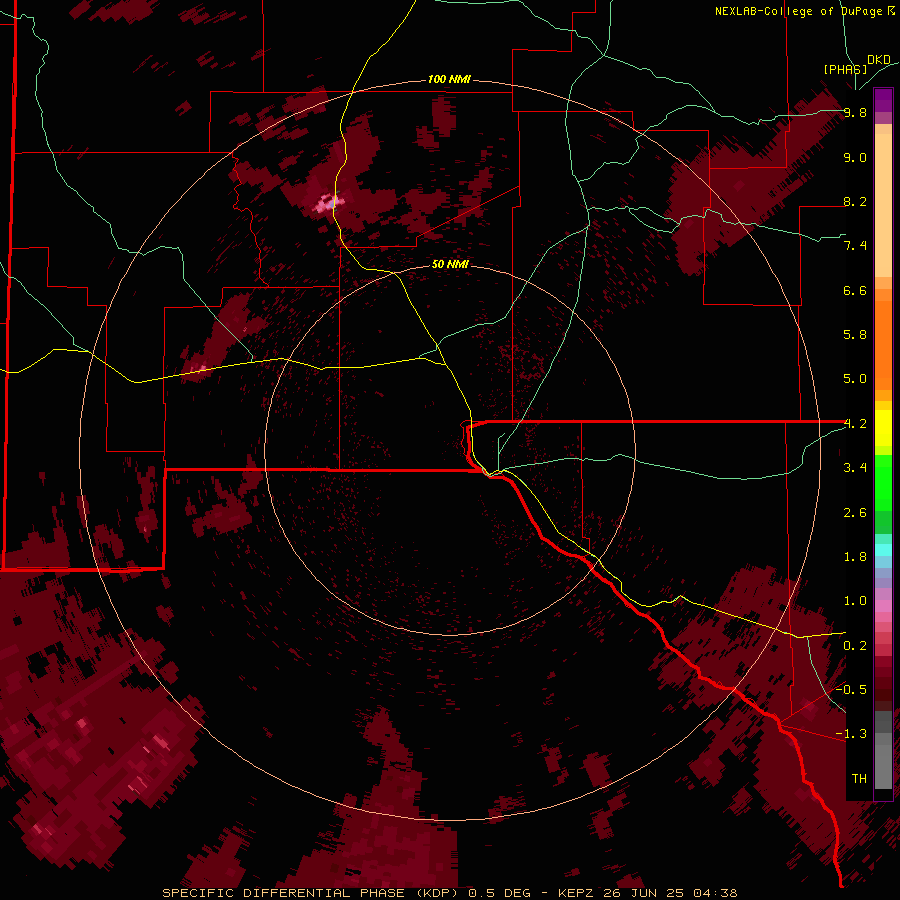The width and height of the screenshot is (900, 900).
Task: Pick the bright green segment of the color bar
Action: pyautogui.click(x=883, y=488)
